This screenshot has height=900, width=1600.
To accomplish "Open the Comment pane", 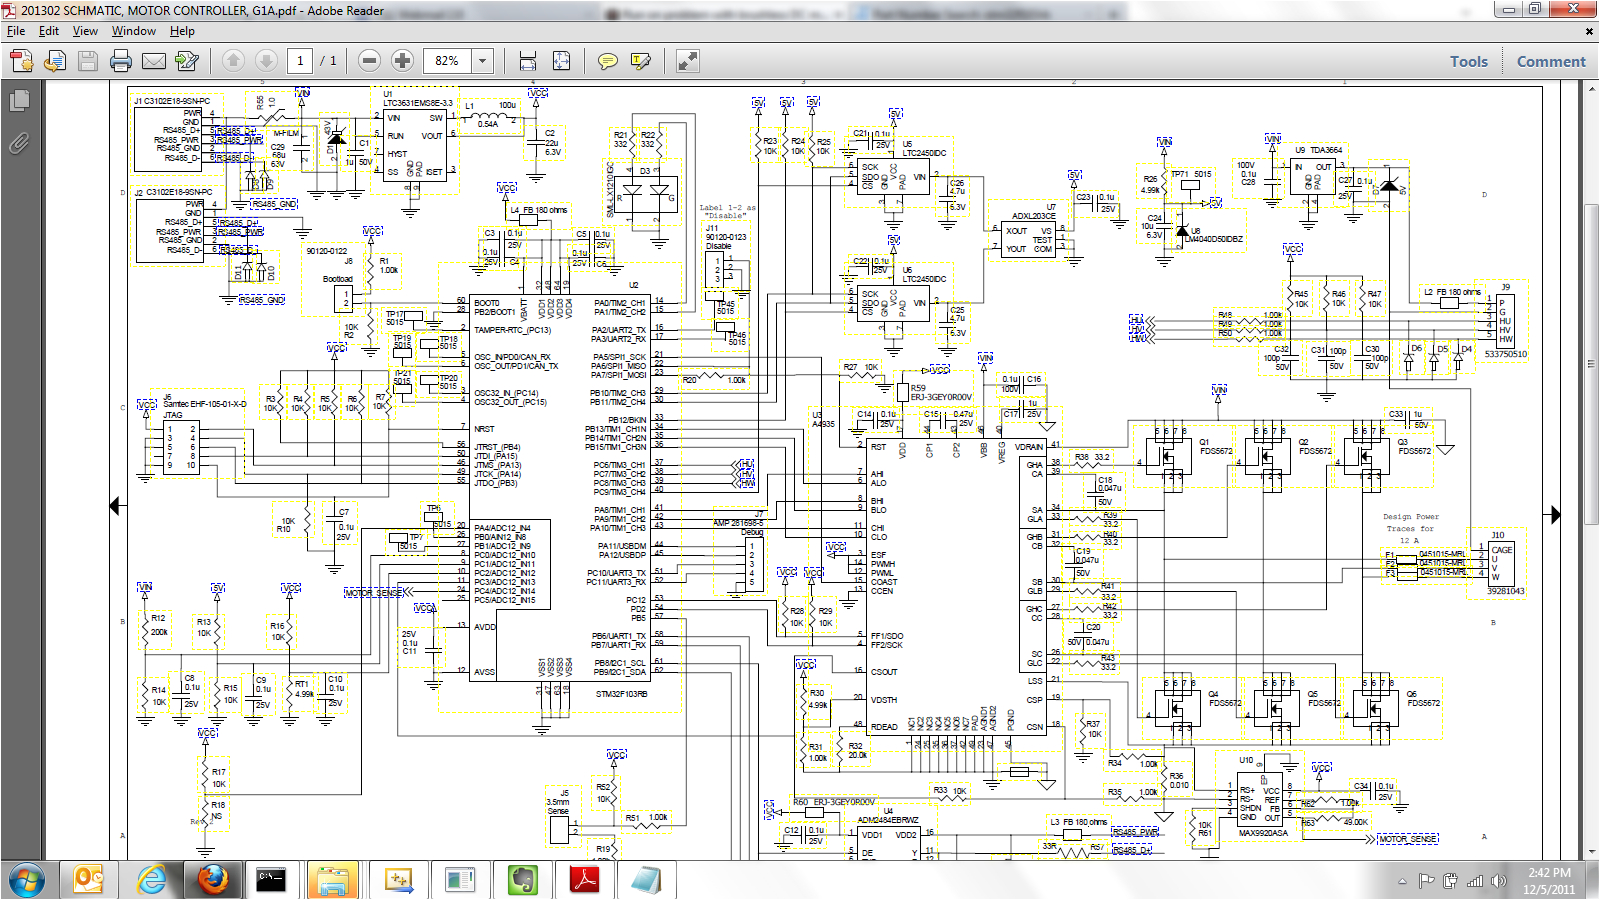I will pos(1550,61).
